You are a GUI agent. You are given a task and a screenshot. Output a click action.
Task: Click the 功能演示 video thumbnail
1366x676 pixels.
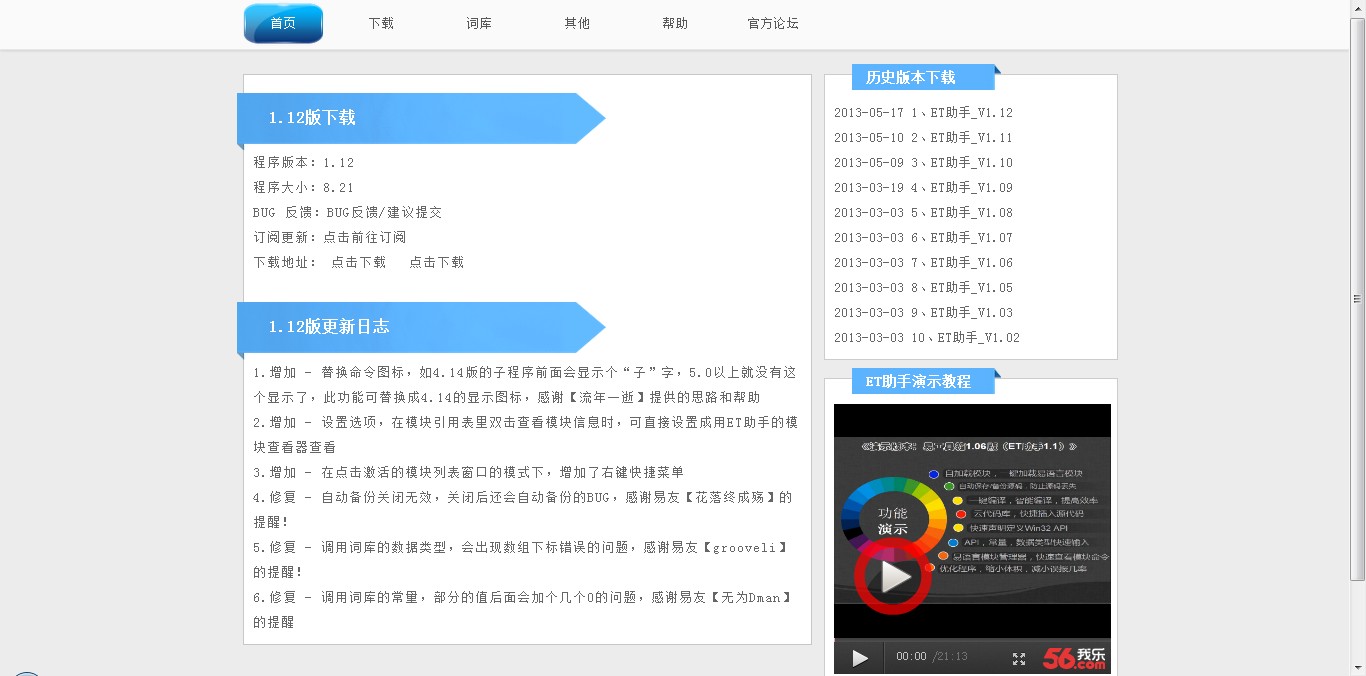(972, 521)
